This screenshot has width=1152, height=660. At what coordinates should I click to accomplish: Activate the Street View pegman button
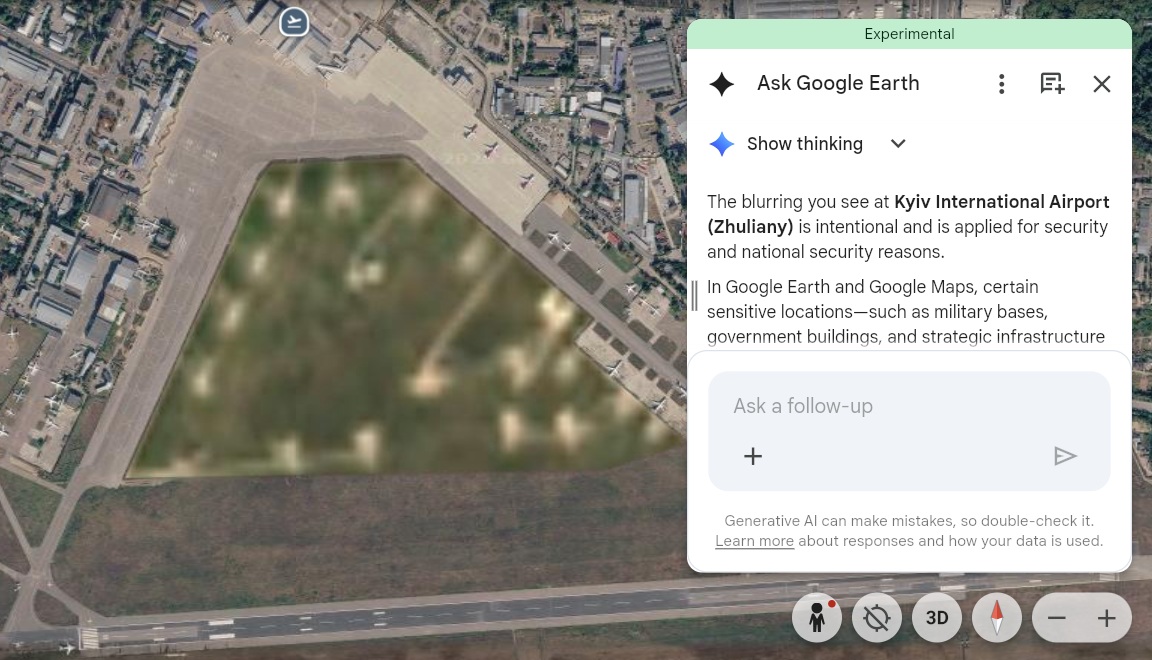(817, 618)
